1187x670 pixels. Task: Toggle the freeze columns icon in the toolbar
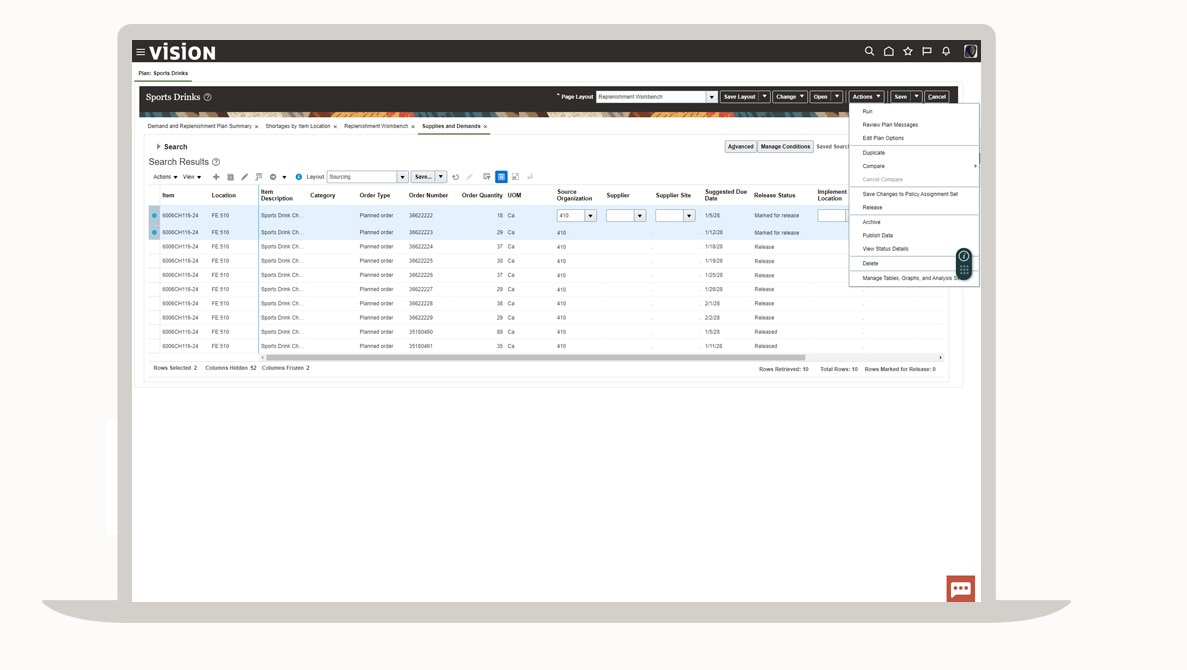point(486,175)
